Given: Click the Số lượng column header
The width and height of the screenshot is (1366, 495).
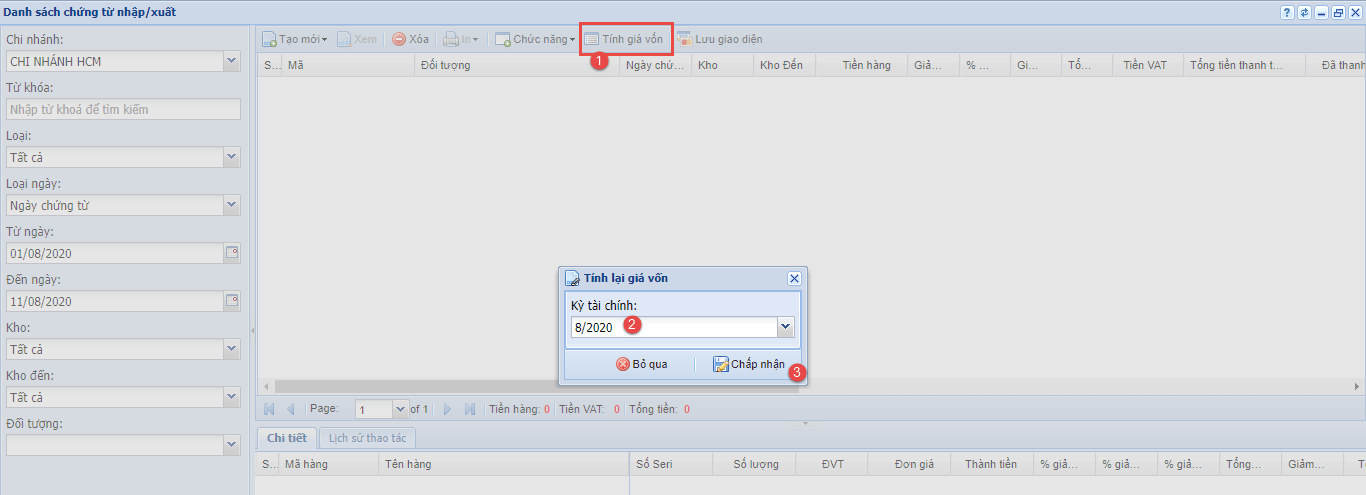Looking at the screenshot, I should [754, 464].
